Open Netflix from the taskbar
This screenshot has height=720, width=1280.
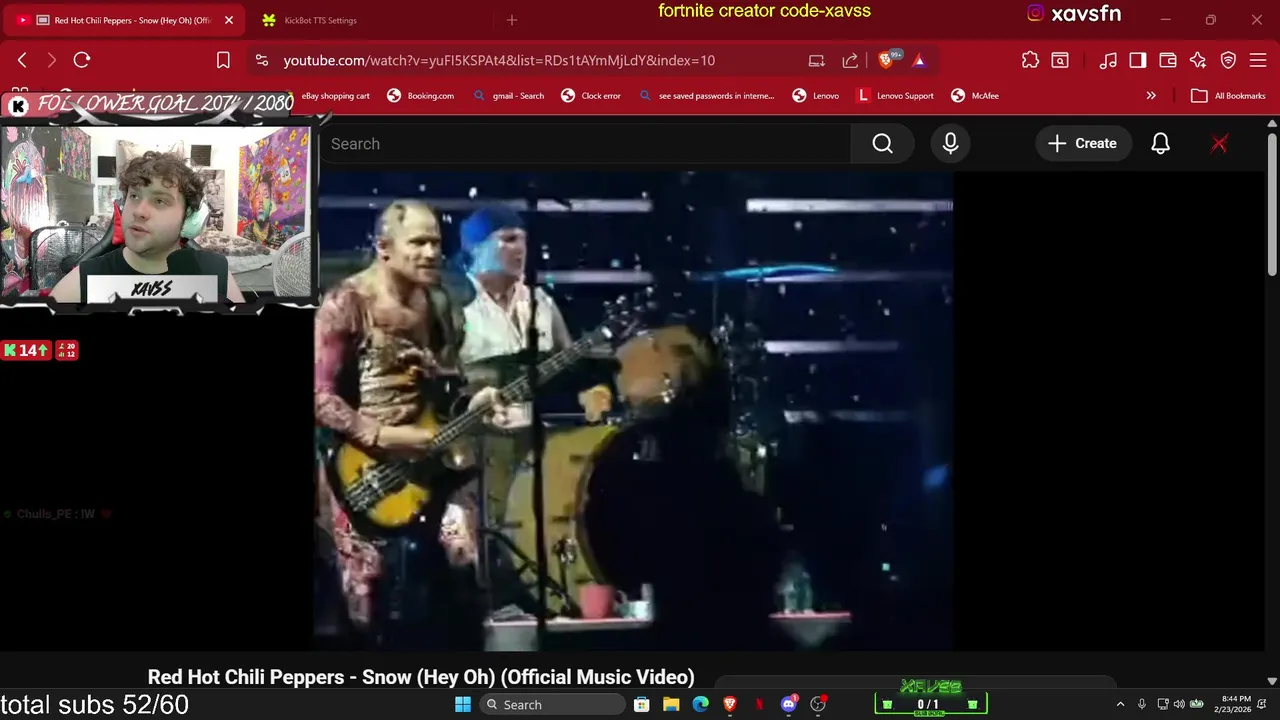click(x=759, y=704)
